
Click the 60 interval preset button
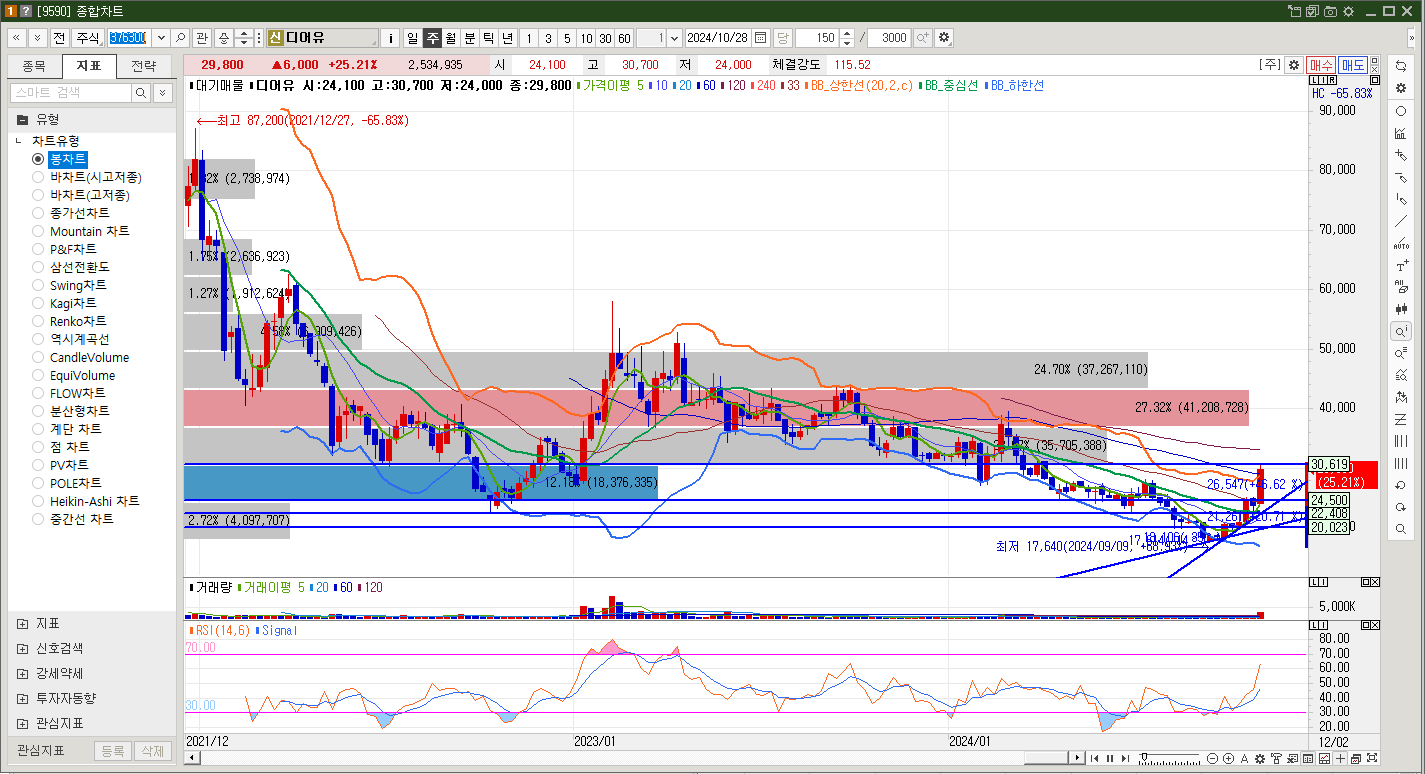[624, 38]
